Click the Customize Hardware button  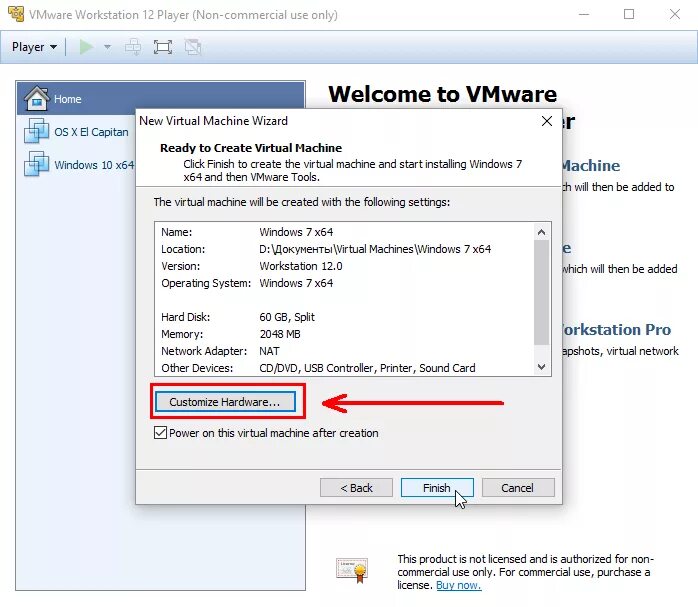(x=225, y=402)
